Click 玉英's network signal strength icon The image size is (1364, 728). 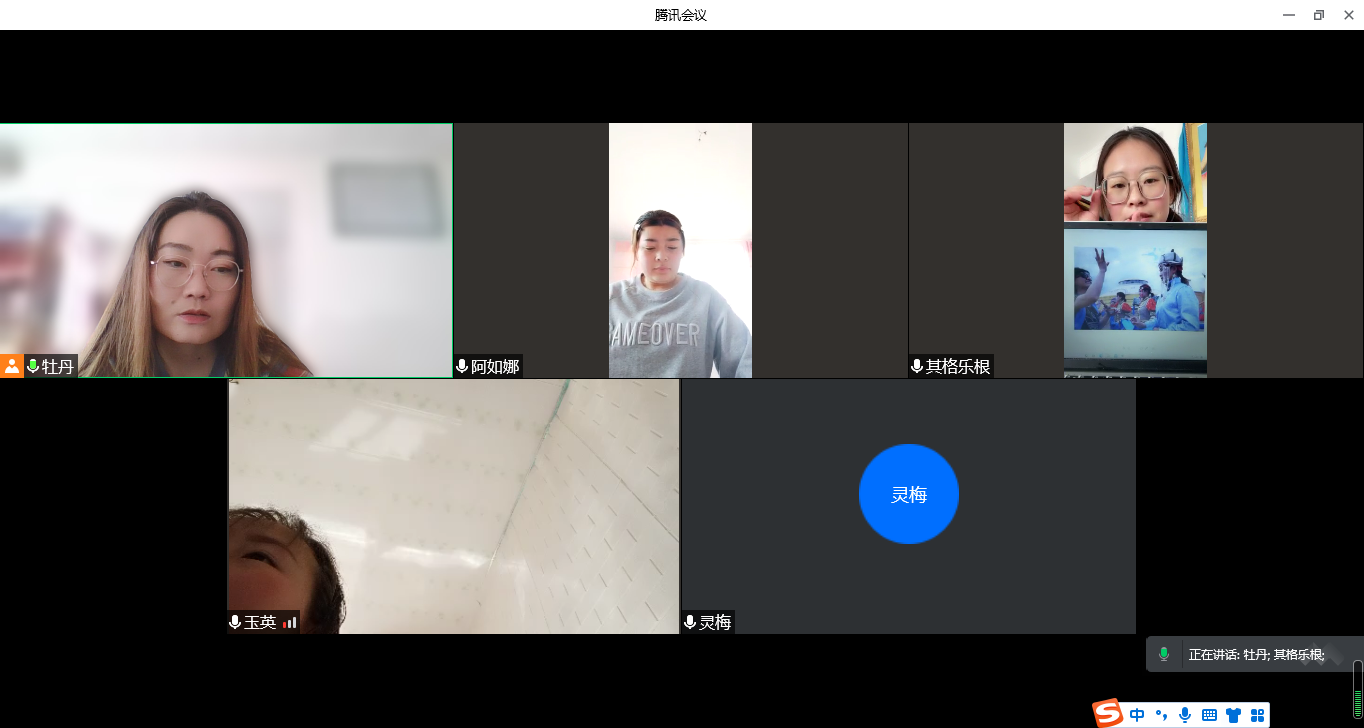click(290, 622)
